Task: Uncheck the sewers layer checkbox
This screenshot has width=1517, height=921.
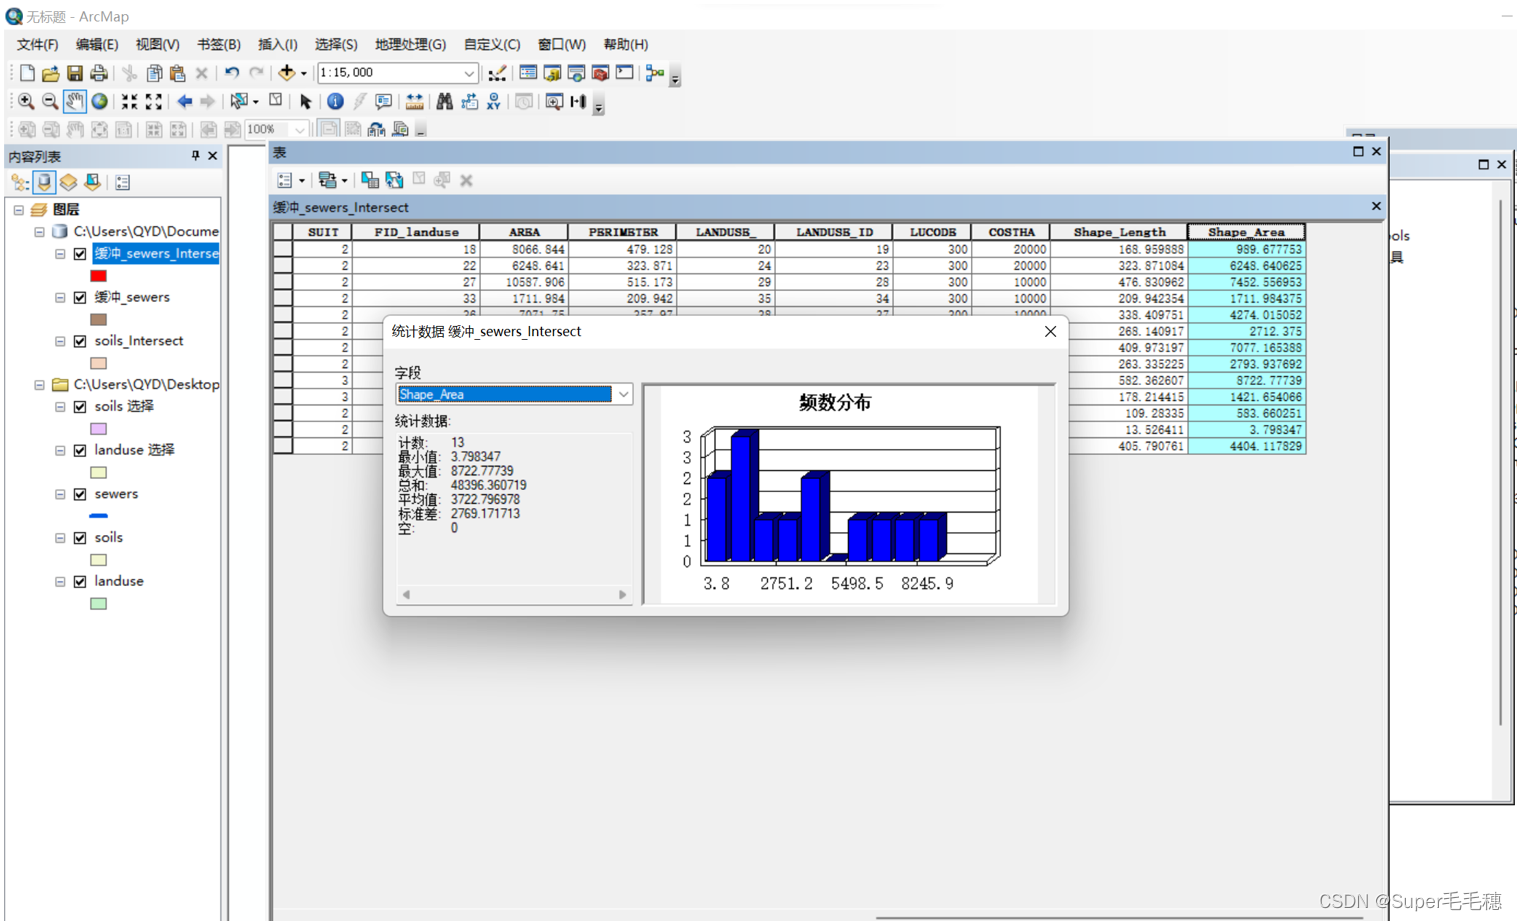Action: pos(80,495)
